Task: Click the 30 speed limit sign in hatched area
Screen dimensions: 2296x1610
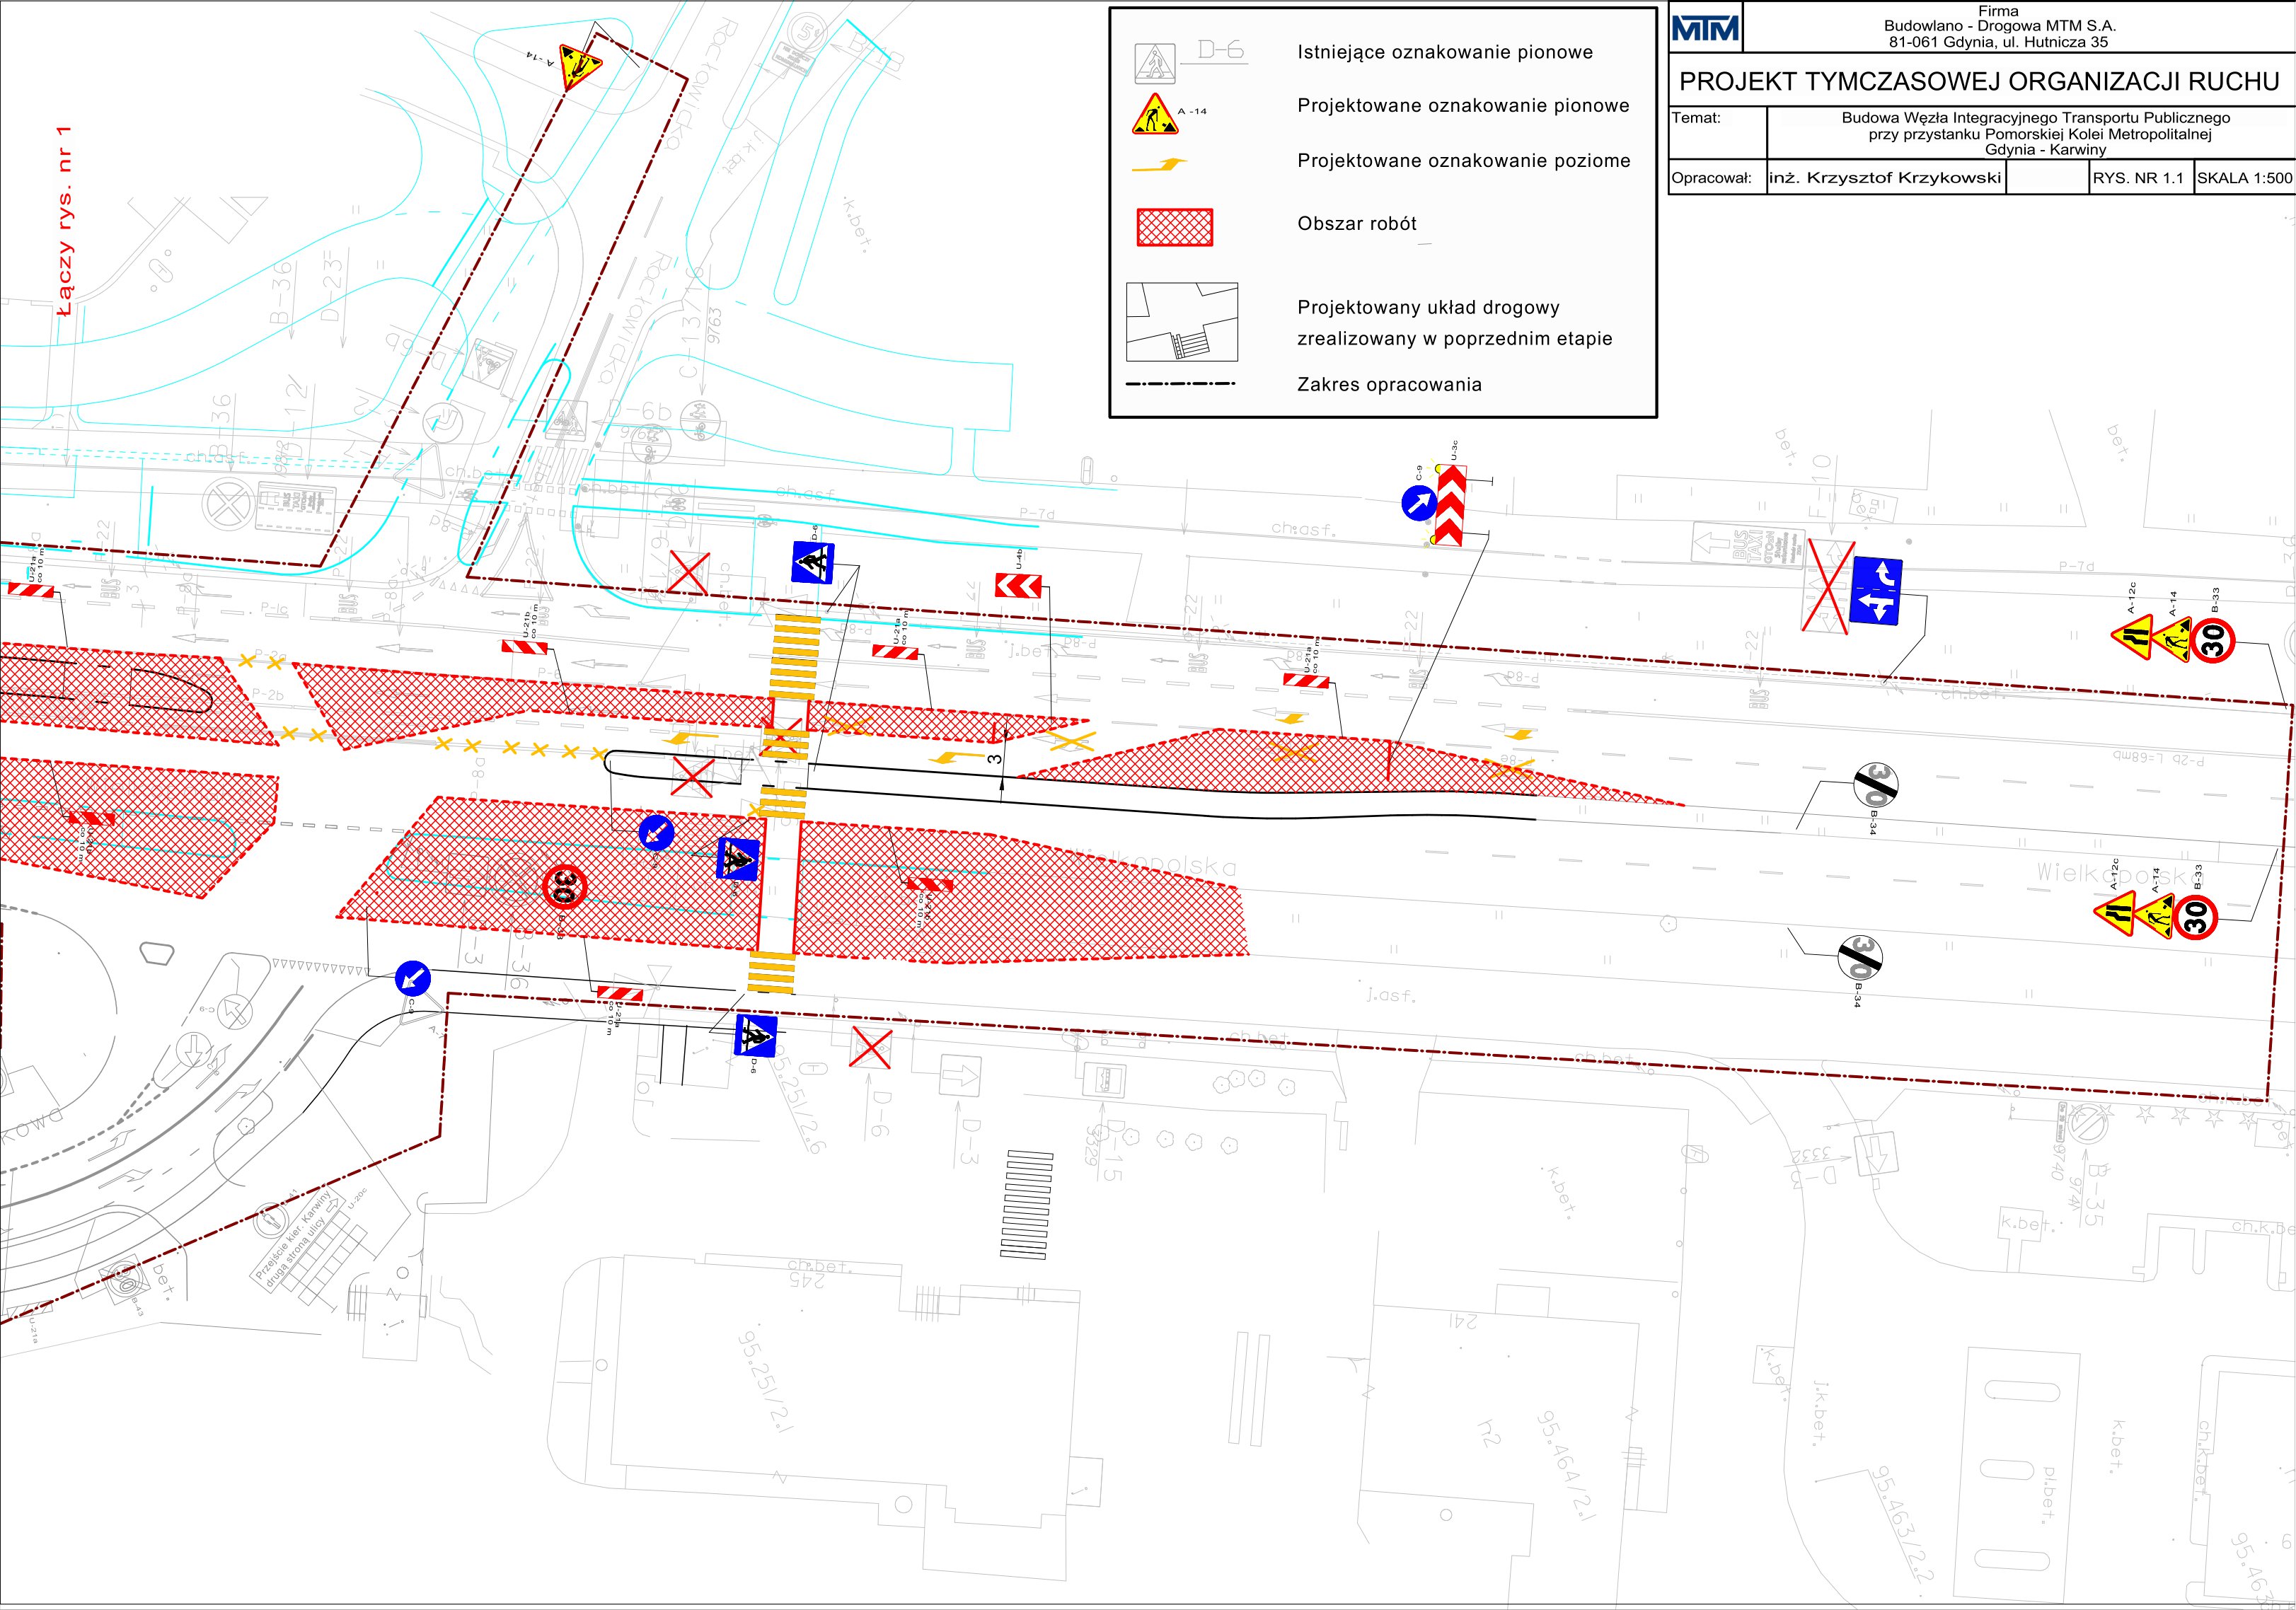Action: pos(564,886)
